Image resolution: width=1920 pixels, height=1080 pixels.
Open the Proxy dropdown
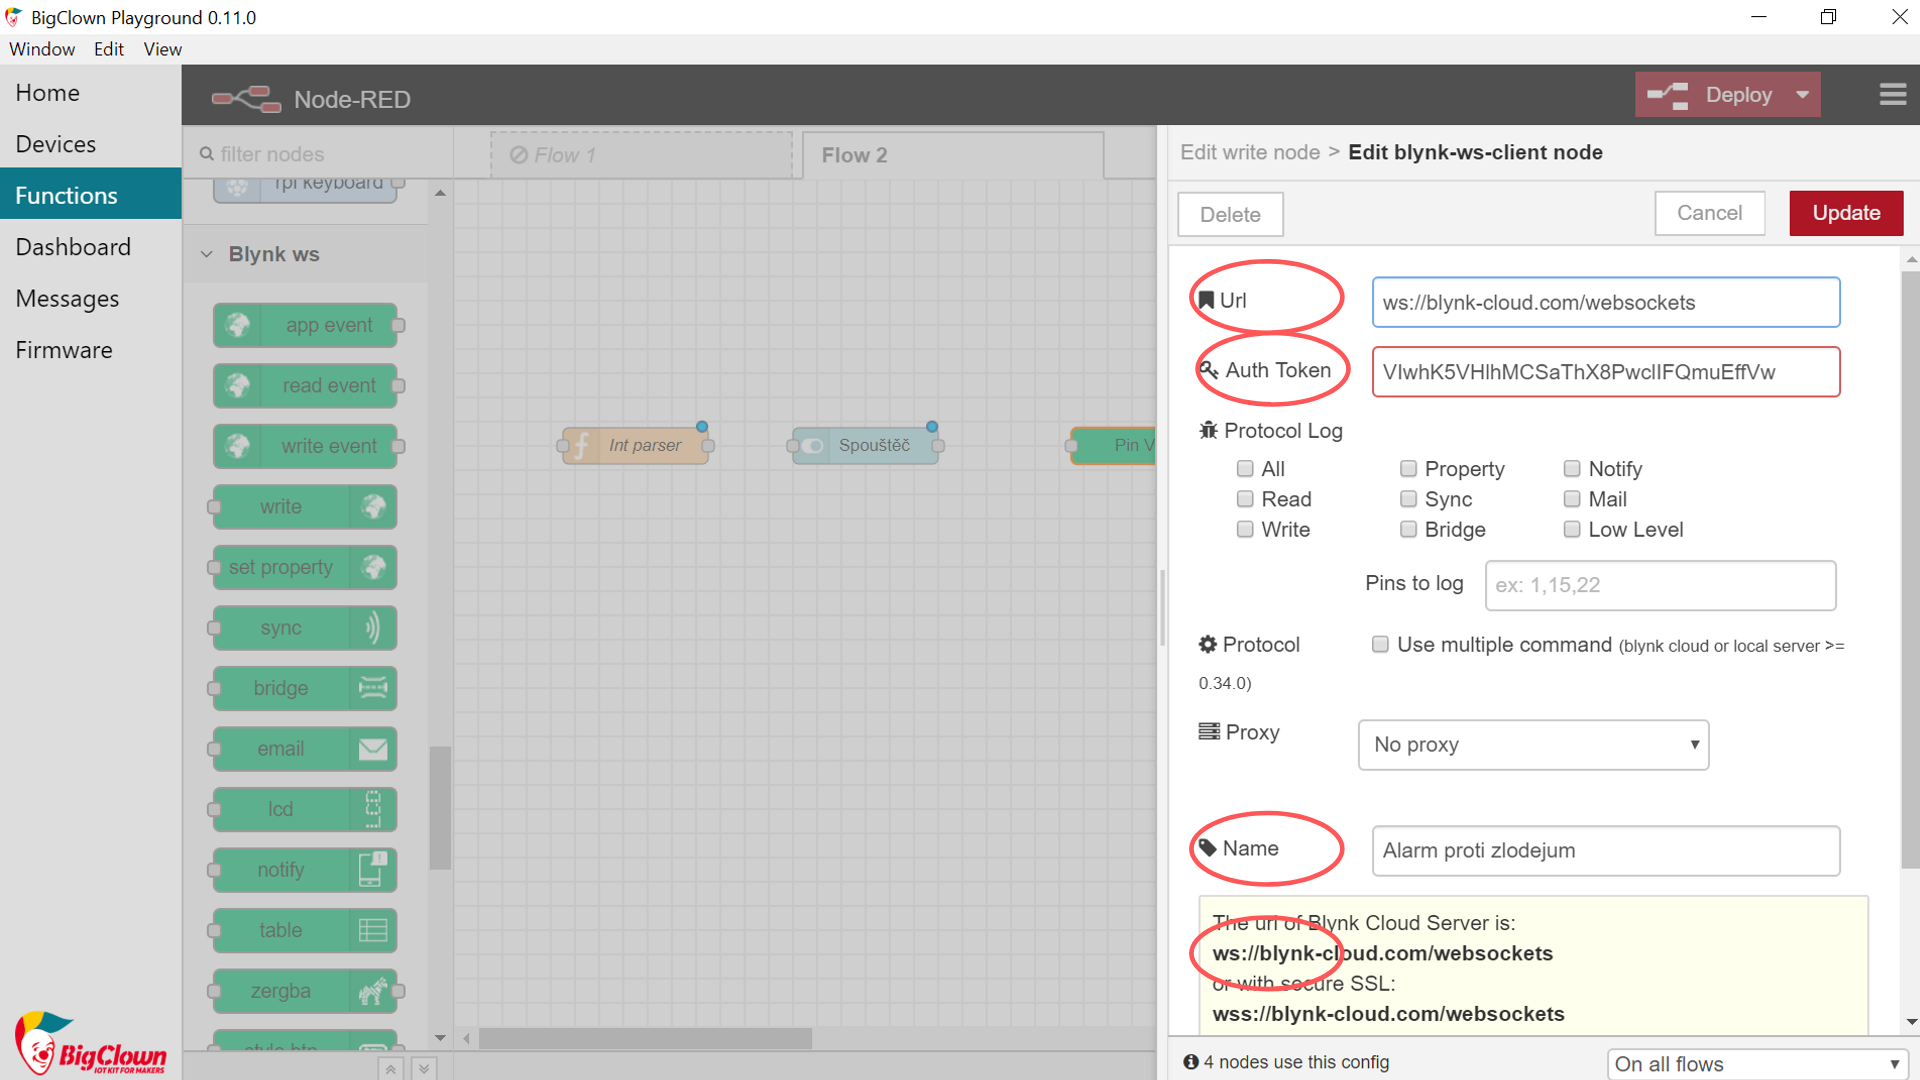pos(1533,745)
